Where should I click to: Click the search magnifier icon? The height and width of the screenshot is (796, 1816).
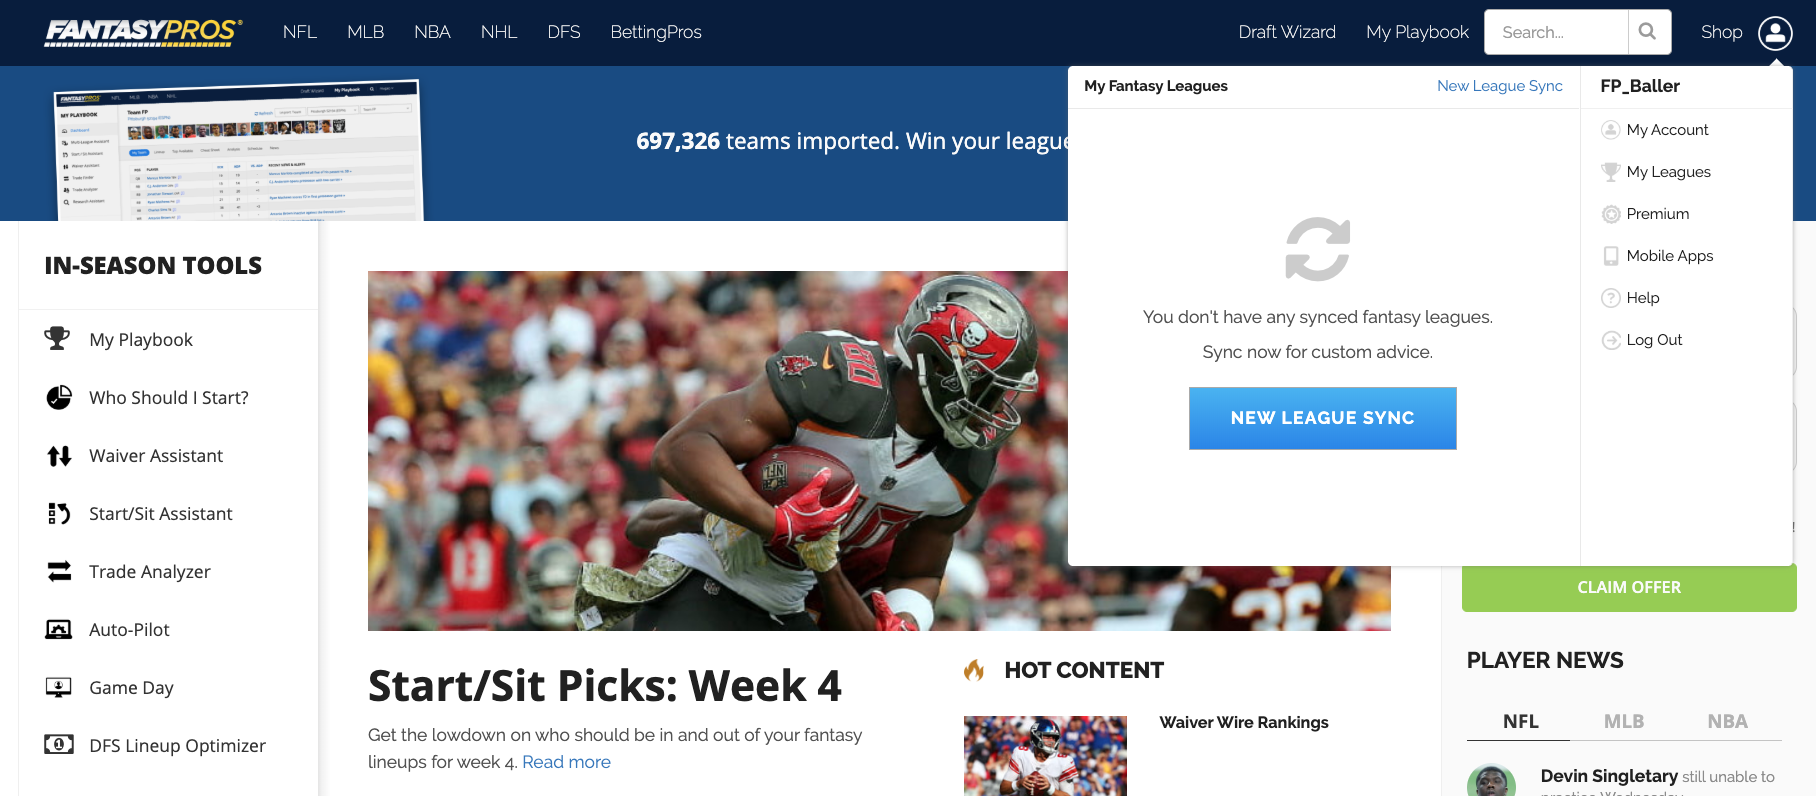(1648, 32)
